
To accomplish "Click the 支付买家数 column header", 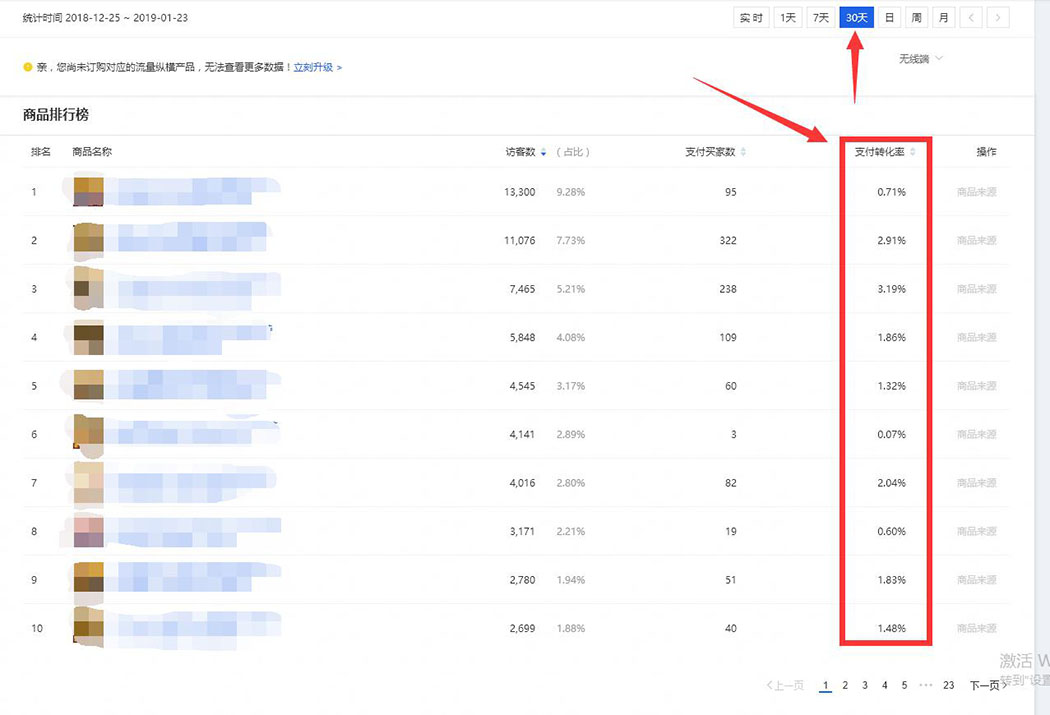I will coord(710,152).
